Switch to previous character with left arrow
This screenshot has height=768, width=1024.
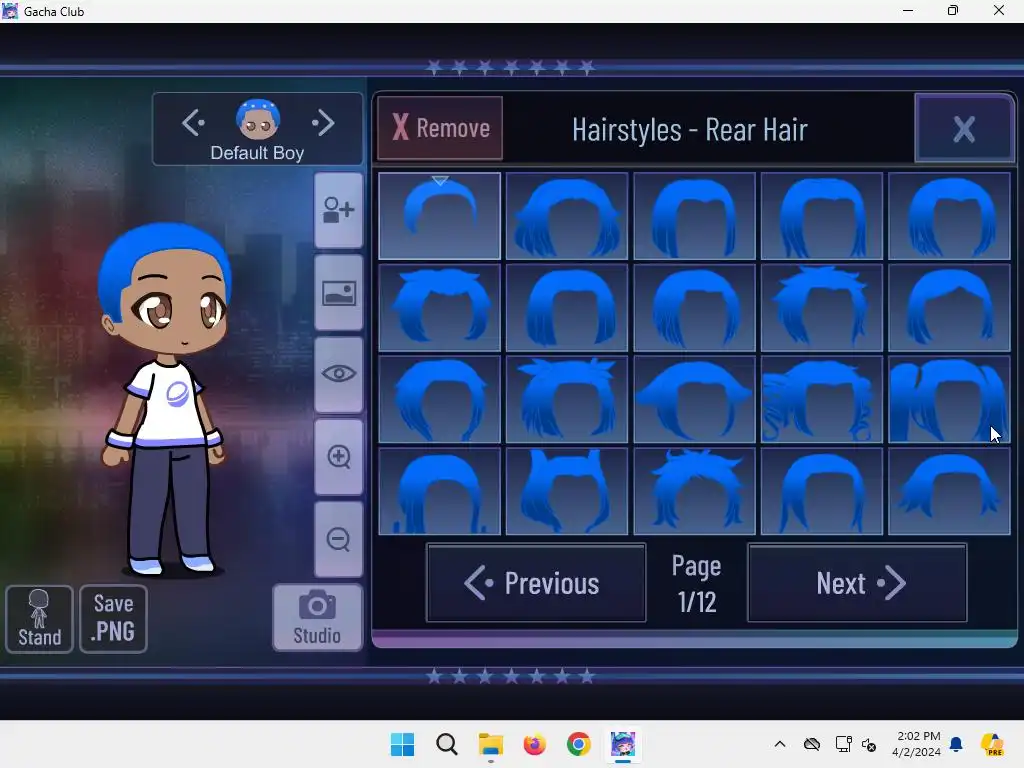click(x=193, y=123)
